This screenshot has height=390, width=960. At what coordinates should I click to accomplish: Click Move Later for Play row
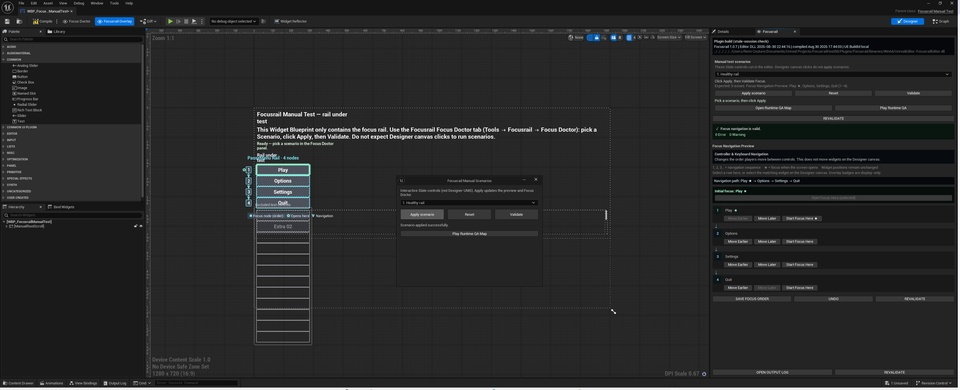coord(767,218)
